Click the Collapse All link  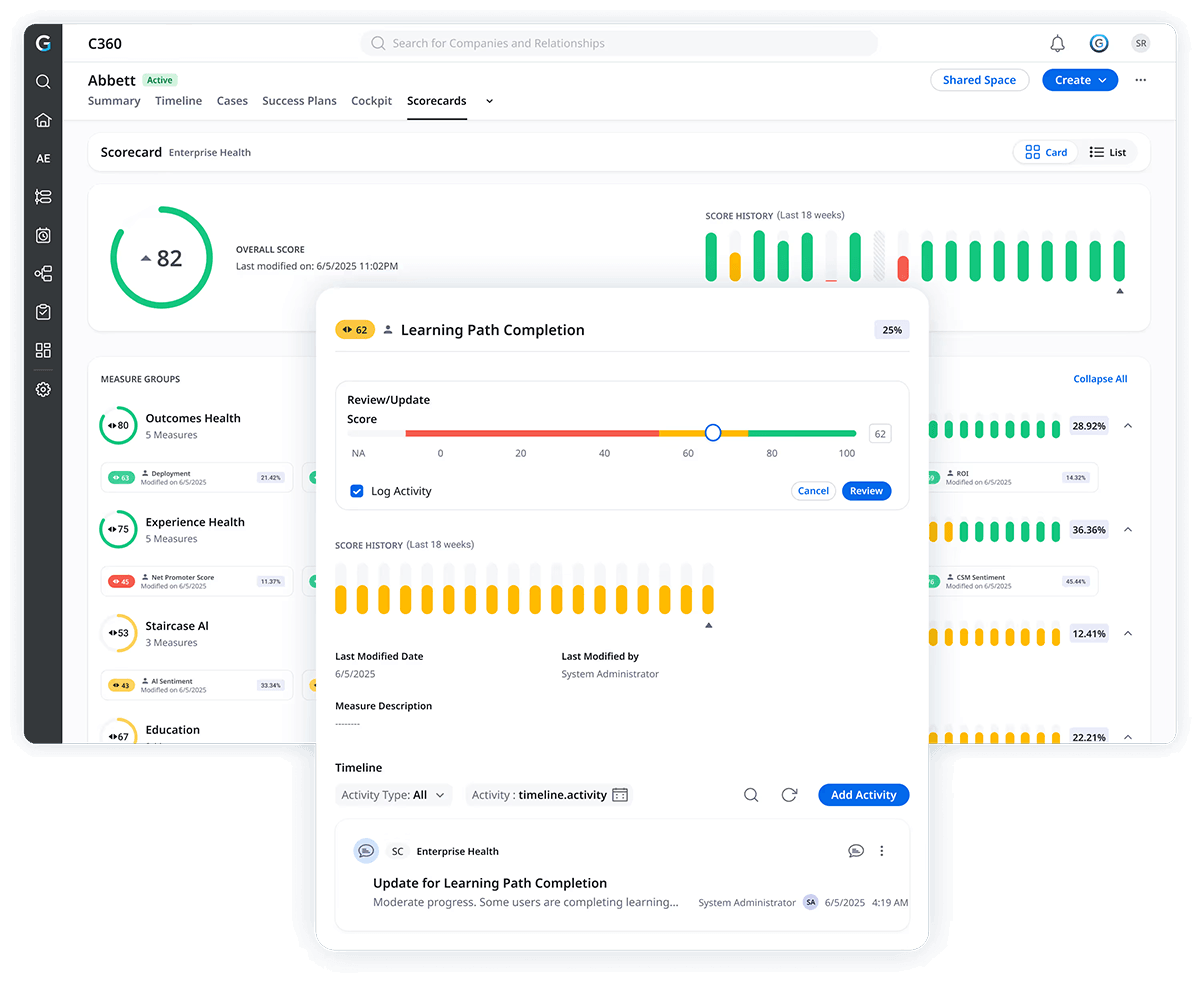pyautogui.click(x=1100, y=379)
